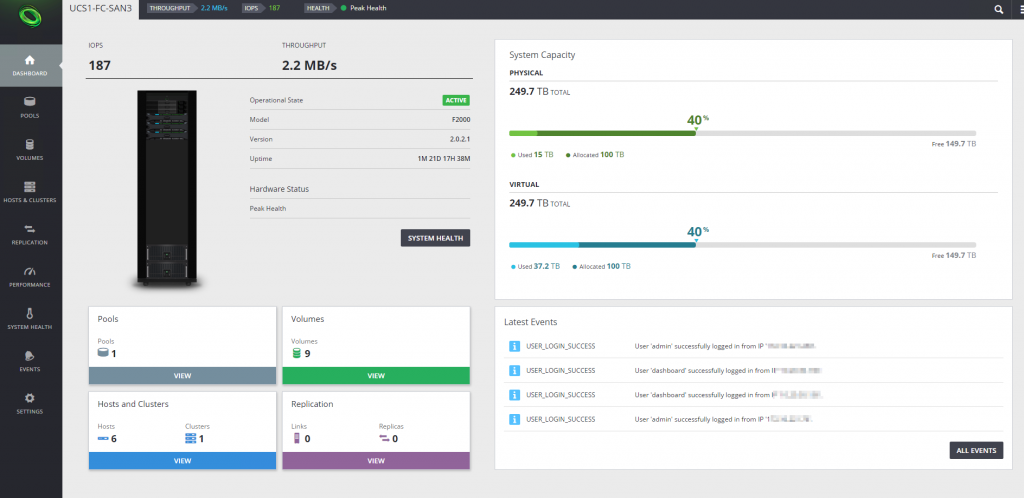View volumes via the green VIEW button

[376, 376]
